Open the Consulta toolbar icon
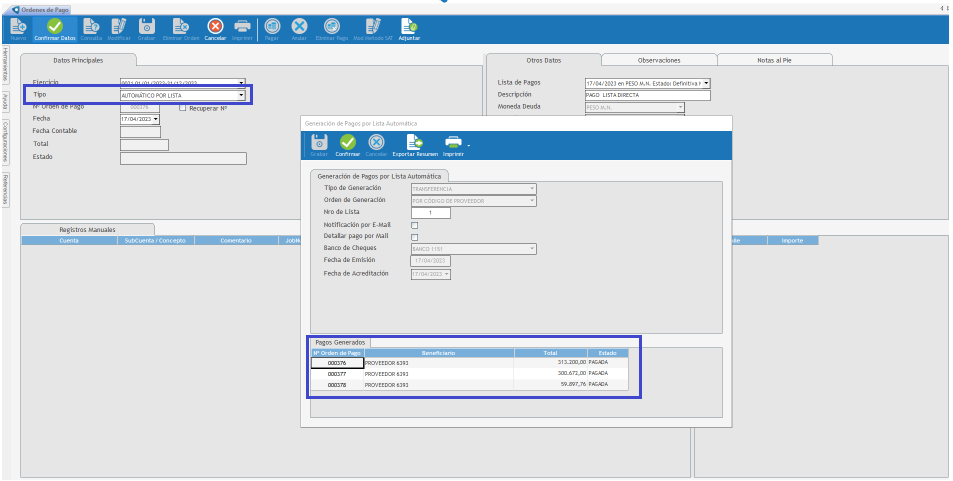The width and height of the screenshot is (953, 481). coord(91,26)
